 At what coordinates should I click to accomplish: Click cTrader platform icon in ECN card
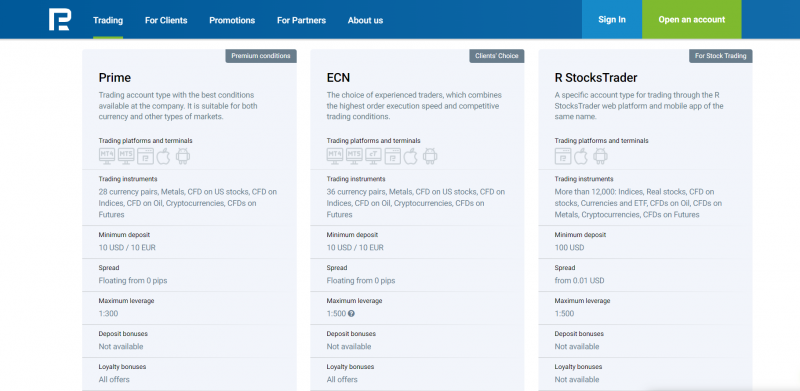coord(373,156)
